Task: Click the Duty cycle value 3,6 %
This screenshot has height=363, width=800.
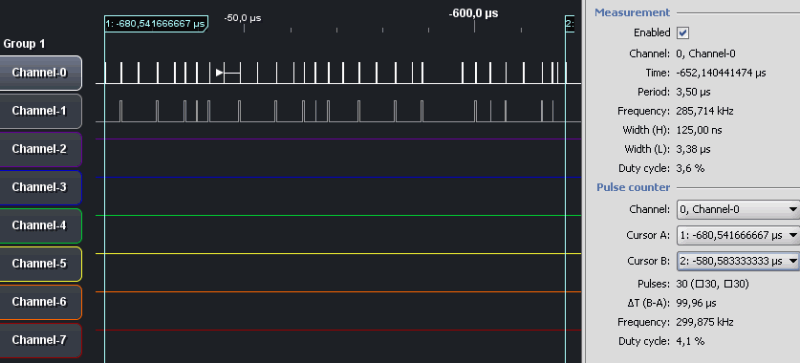Action: coord(690,168)
